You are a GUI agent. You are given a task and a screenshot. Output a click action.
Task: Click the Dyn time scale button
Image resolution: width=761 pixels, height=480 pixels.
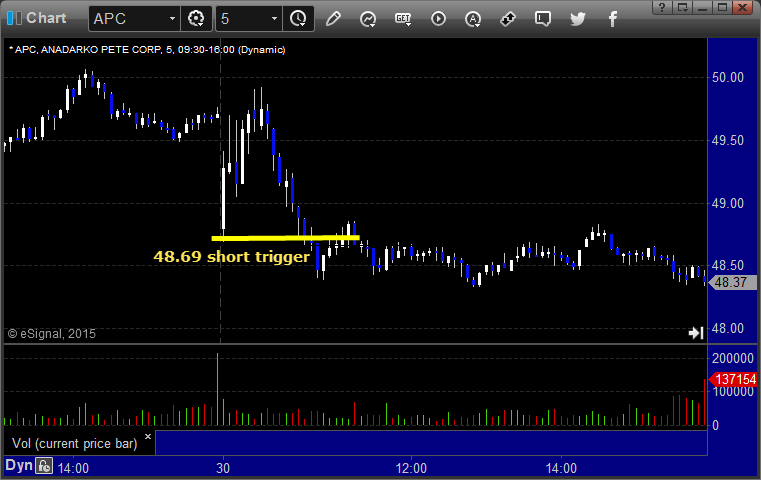18,465
